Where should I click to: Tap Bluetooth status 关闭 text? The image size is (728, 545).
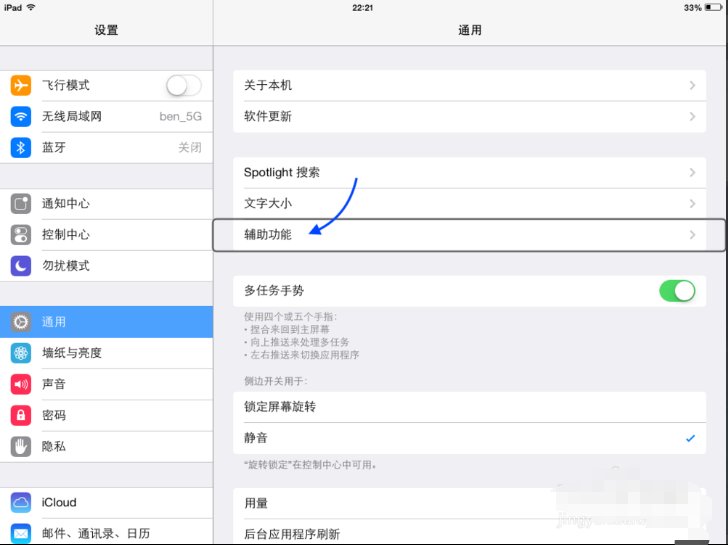point(190,148)
